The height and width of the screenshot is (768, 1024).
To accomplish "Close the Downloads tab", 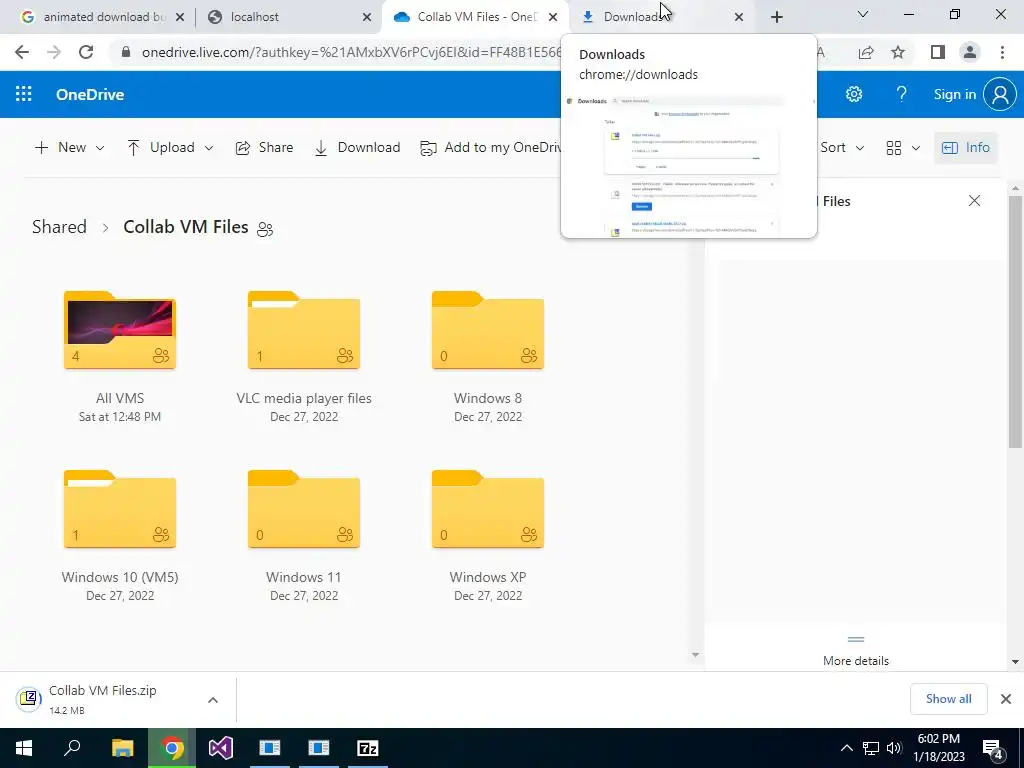I will 739,17.
